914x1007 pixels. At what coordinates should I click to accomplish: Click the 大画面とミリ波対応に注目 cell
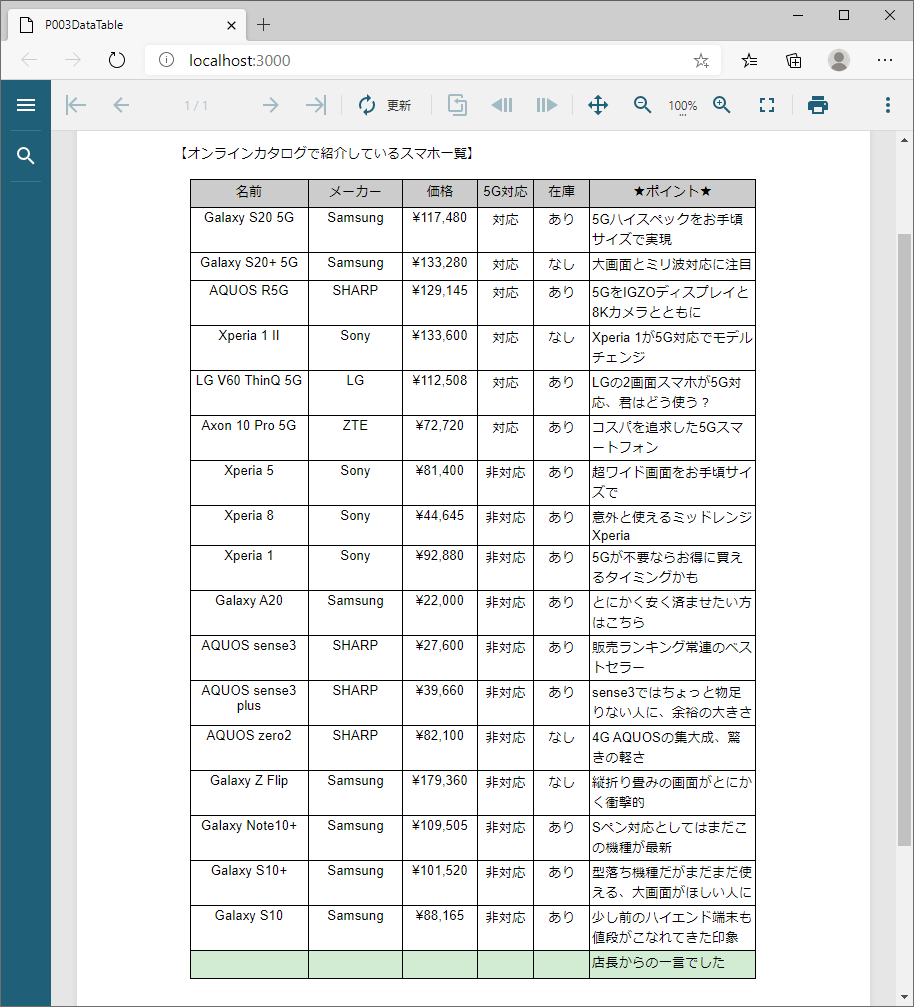coord(672,266)
